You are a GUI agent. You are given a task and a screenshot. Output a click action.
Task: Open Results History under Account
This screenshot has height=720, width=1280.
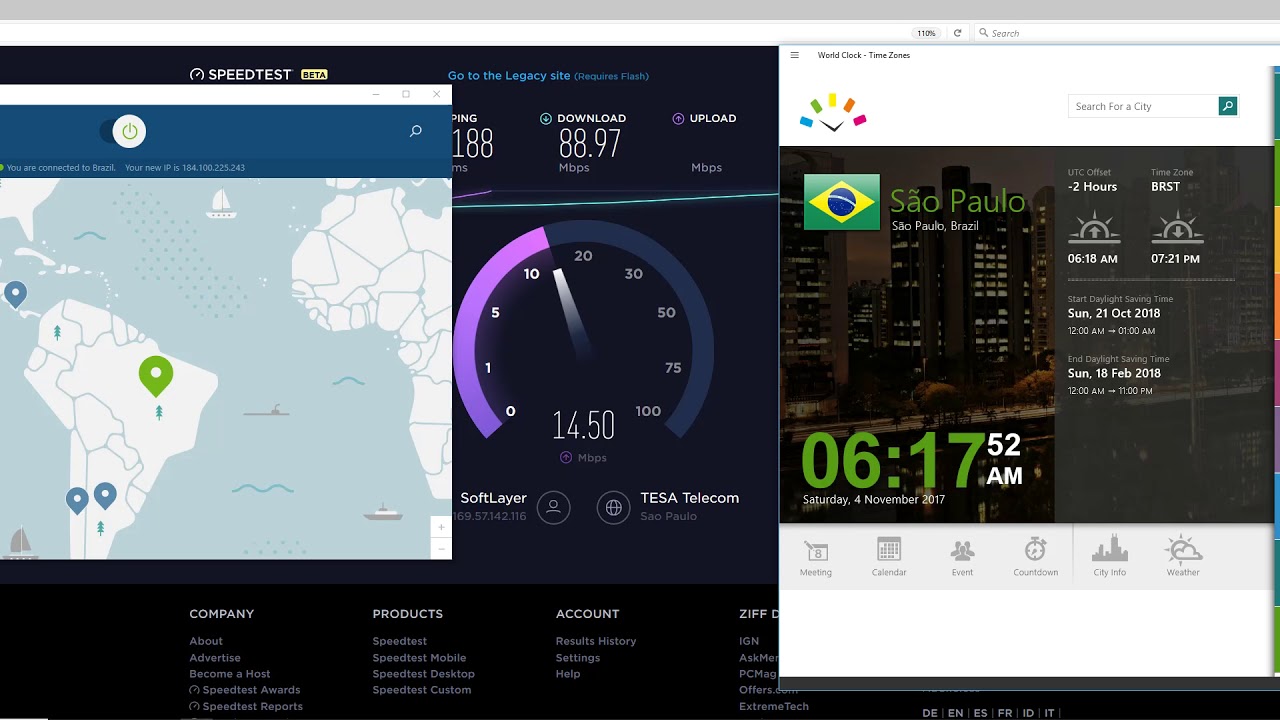click(x=596, y=641)
